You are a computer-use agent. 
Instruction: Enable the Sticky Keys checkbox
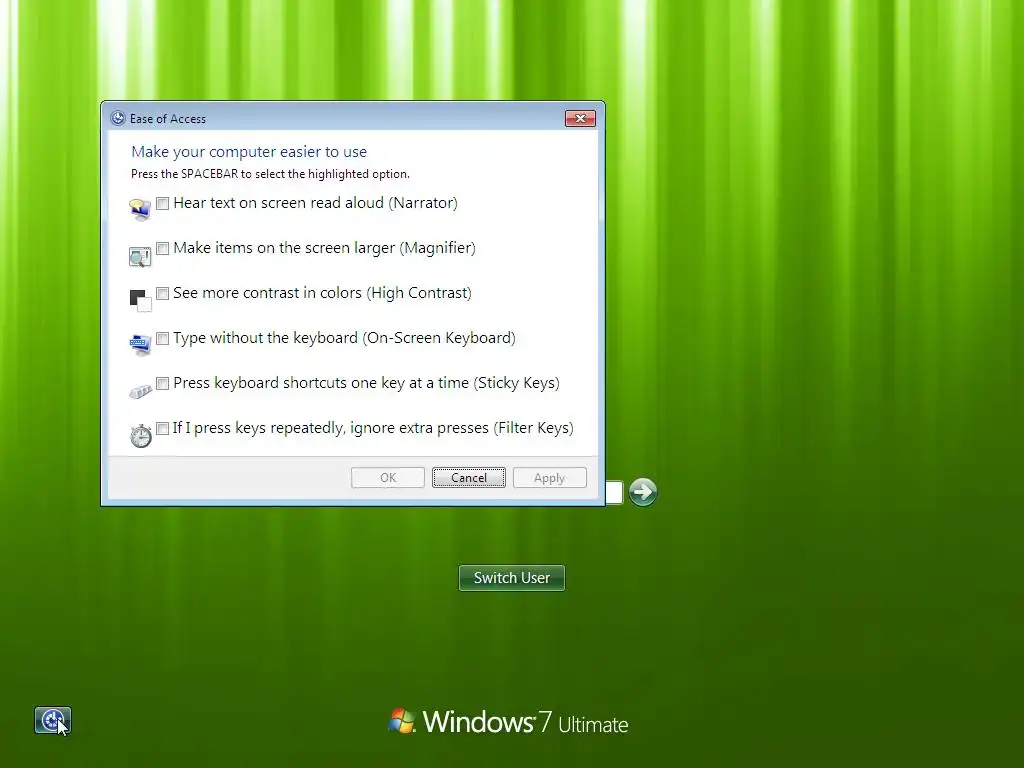click(x=163, y=383)
